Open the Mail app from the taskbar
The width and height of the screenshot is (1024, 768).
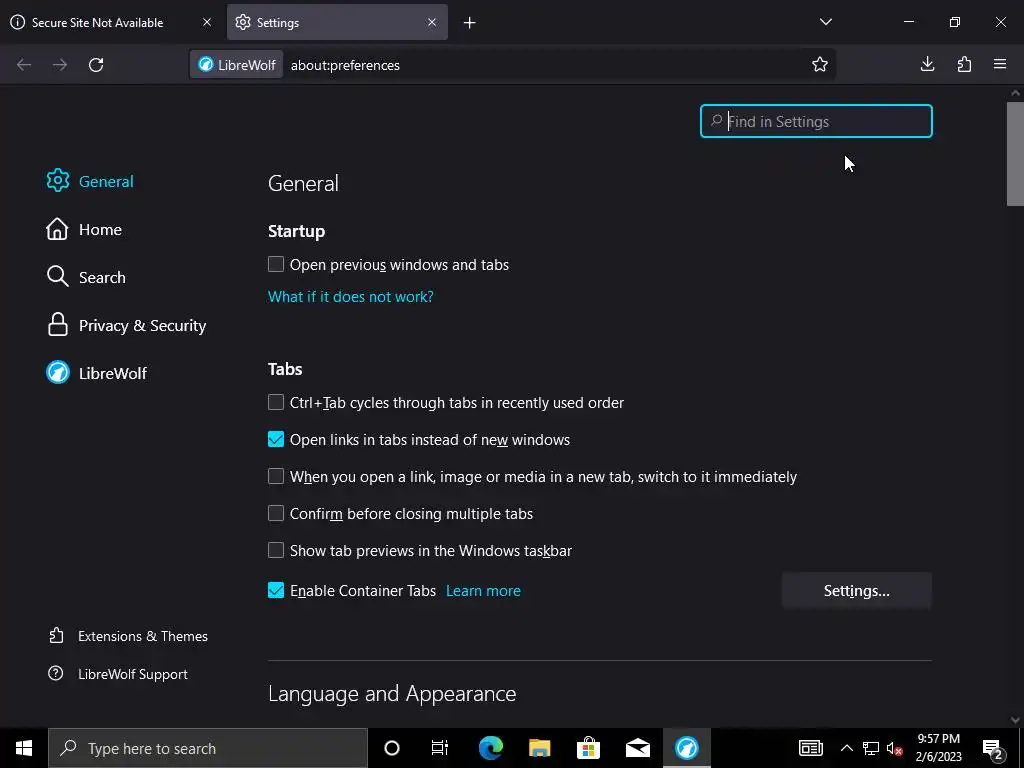pyautogui.click(x=637, y=748)
